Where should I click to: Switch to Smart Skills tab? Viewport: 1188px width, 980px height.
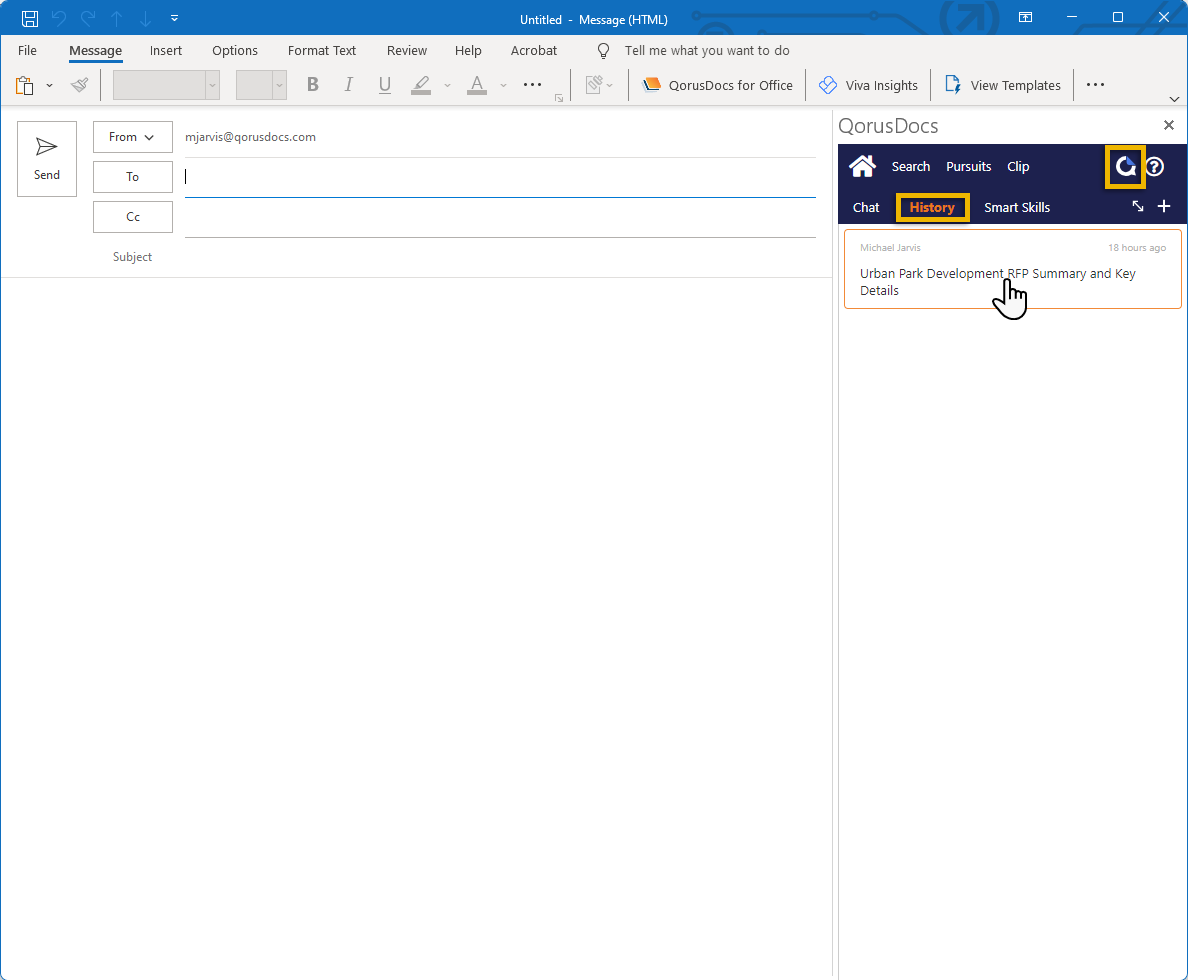pos(1017,207)
